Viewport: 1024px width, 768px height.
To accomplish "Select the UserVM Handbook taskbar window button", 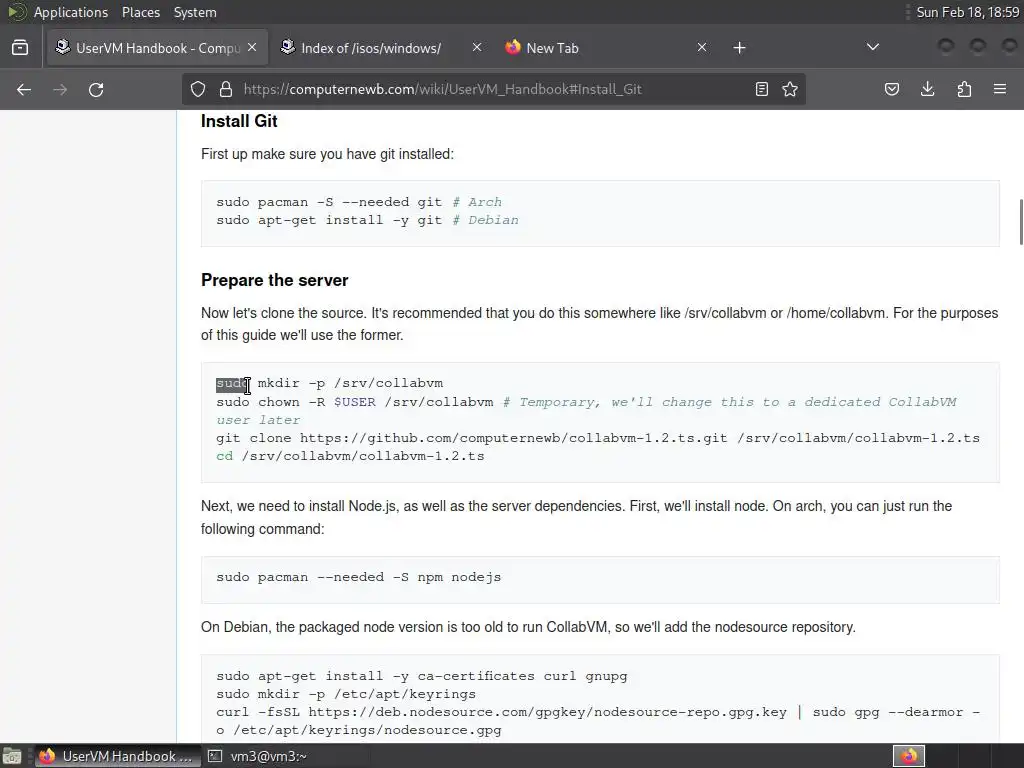I will click(x=118, y=756).
